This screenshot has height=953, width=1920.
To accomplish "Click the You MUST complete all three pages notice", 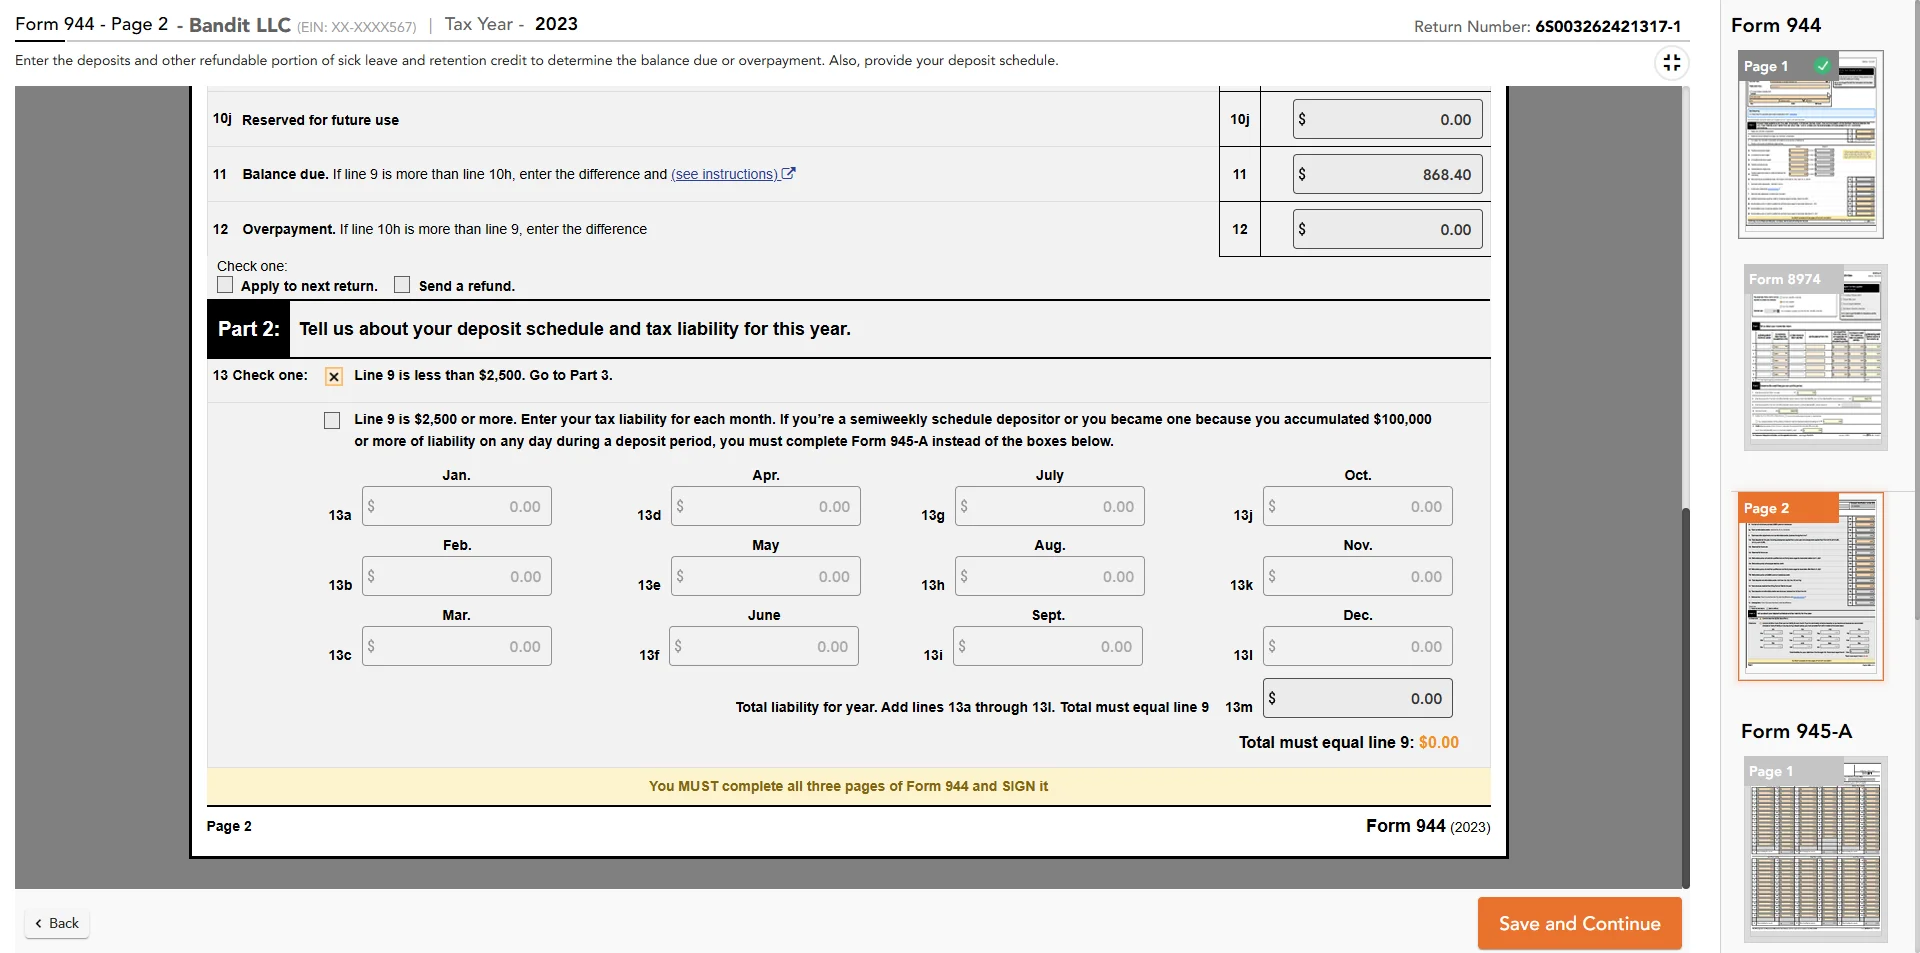I will [848, 786].
